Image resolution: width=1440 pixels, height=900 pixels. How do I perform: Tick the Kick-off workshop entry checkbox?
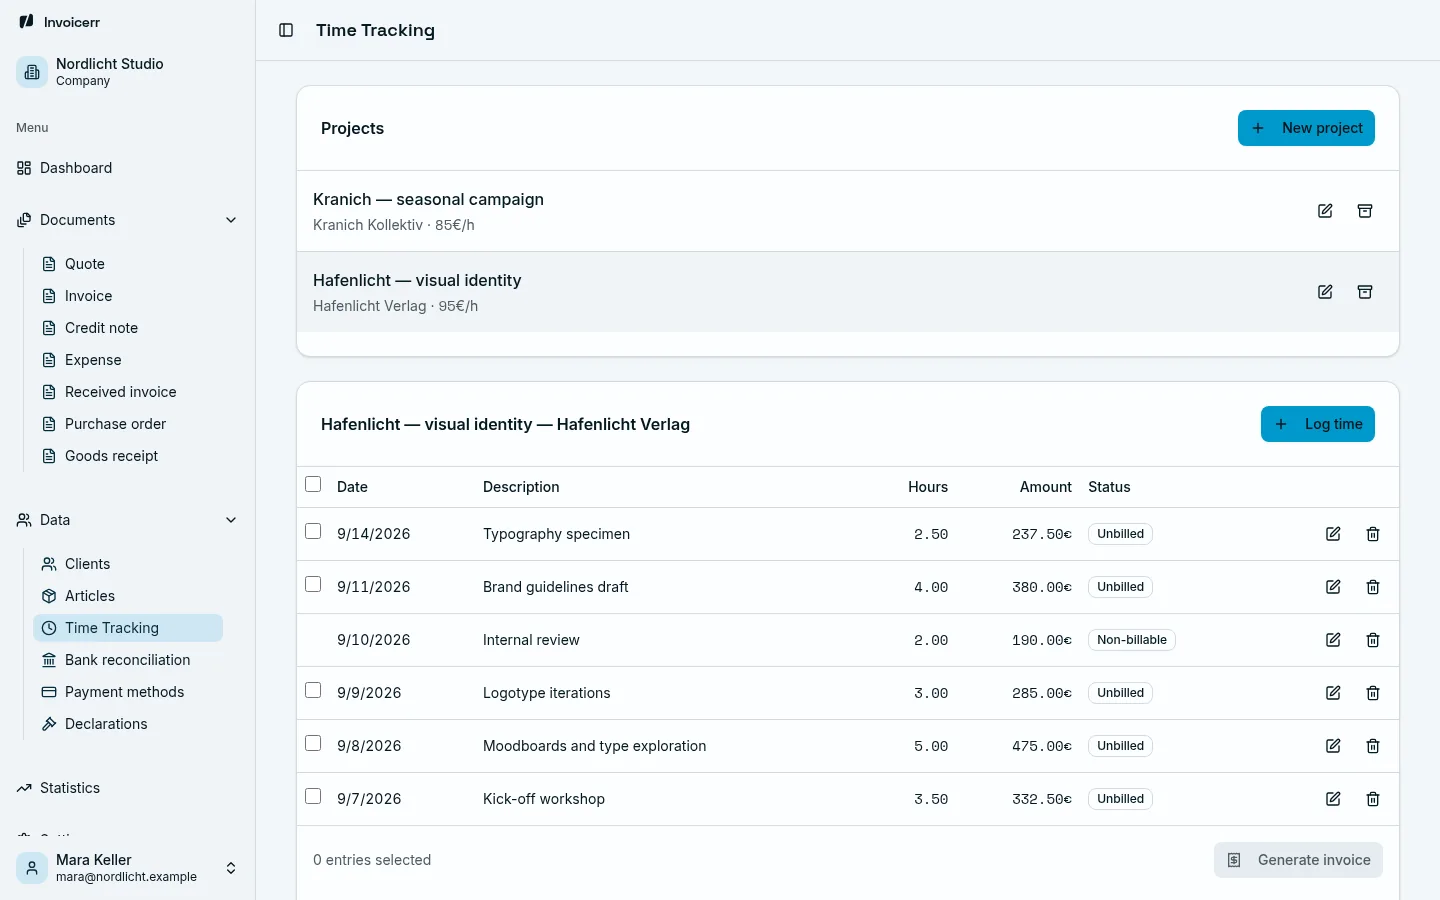click(313, 796)
